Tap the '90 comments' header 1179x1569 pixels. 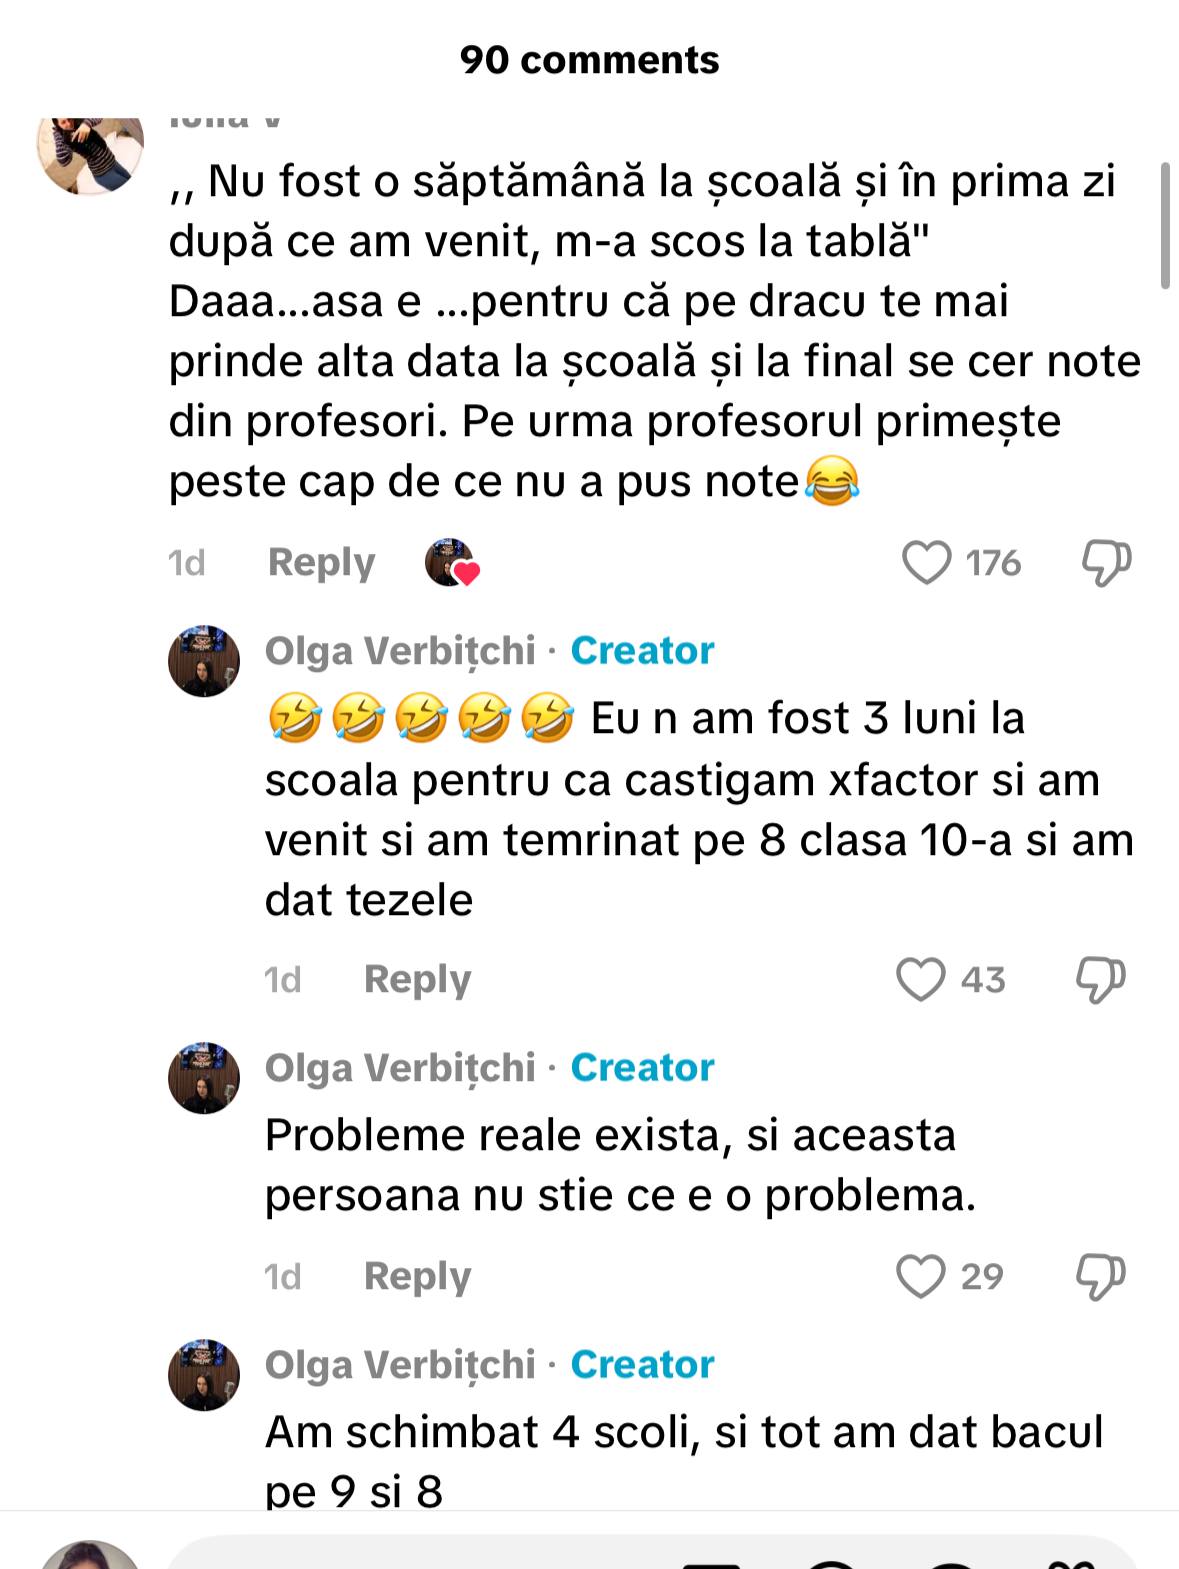589,60
